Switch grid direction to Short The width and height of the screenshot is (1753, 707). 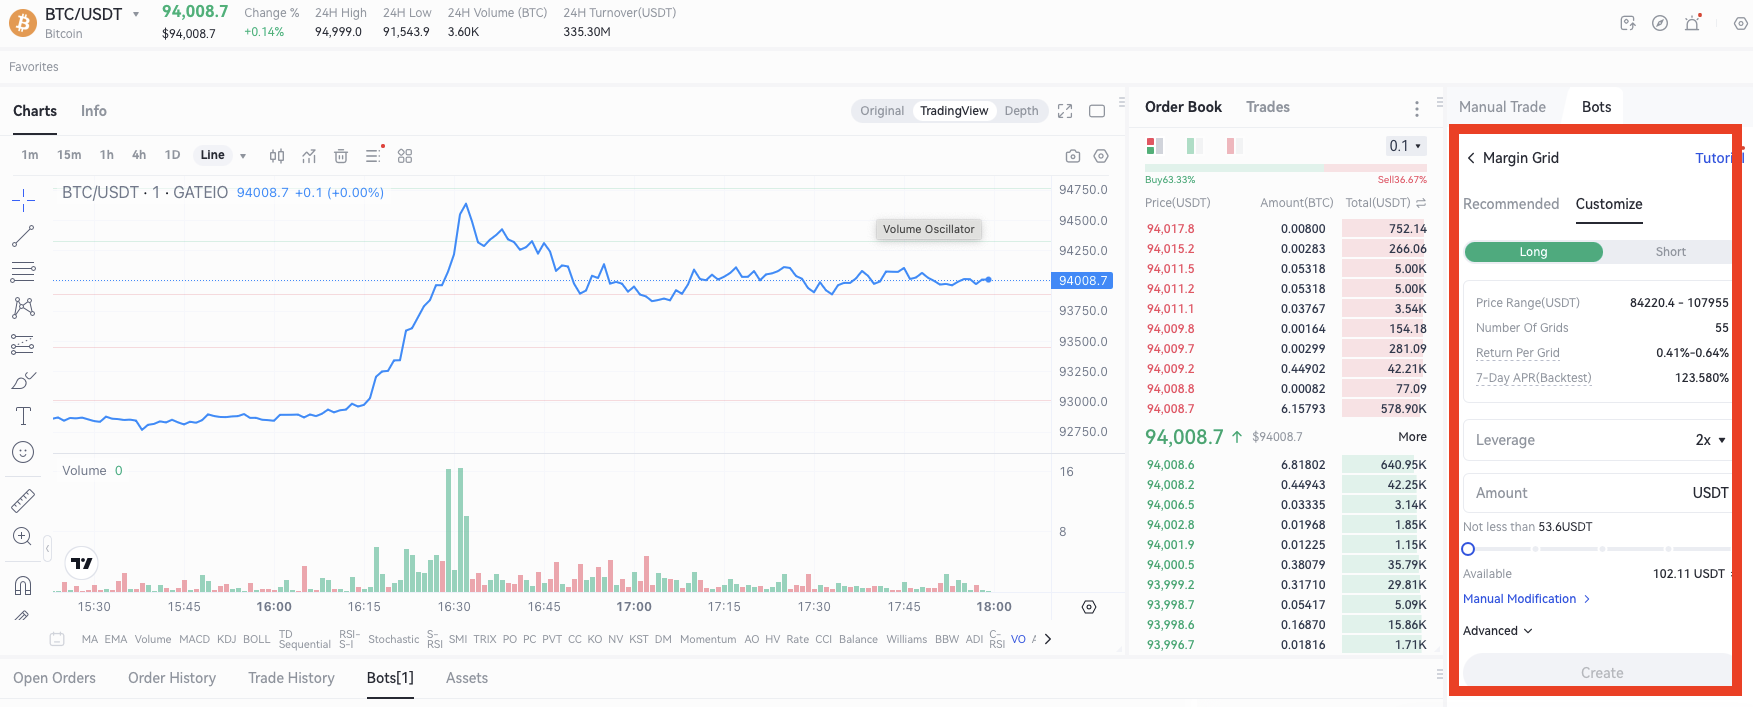[1669, 252]
